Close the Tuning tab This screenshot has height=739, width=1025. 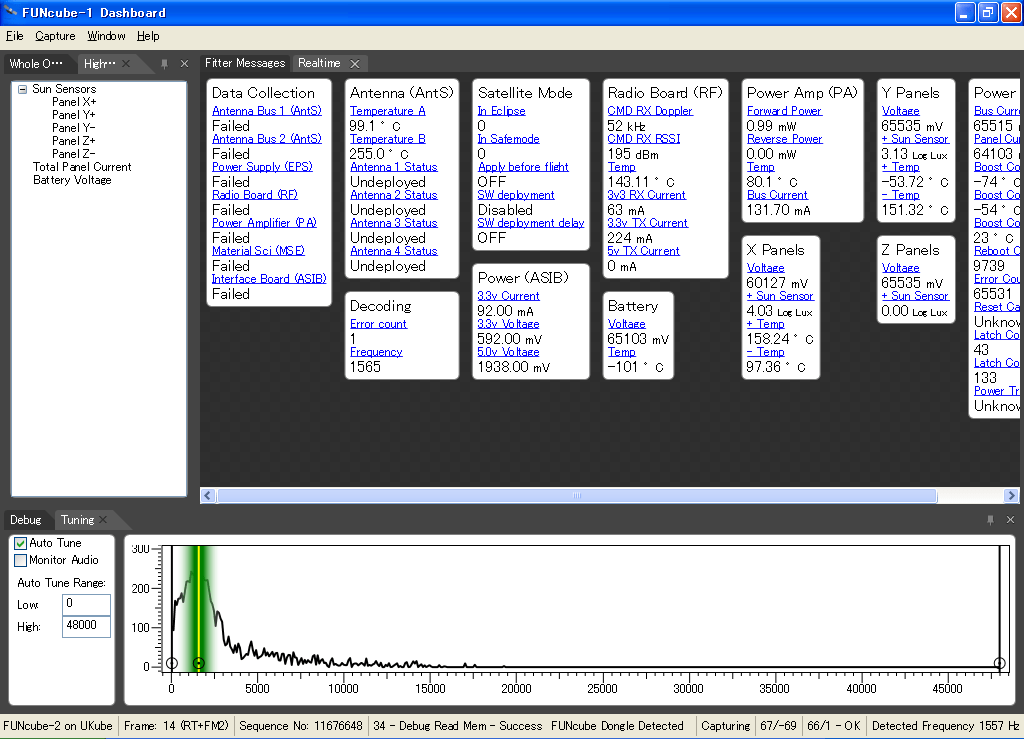click(103, 520)
